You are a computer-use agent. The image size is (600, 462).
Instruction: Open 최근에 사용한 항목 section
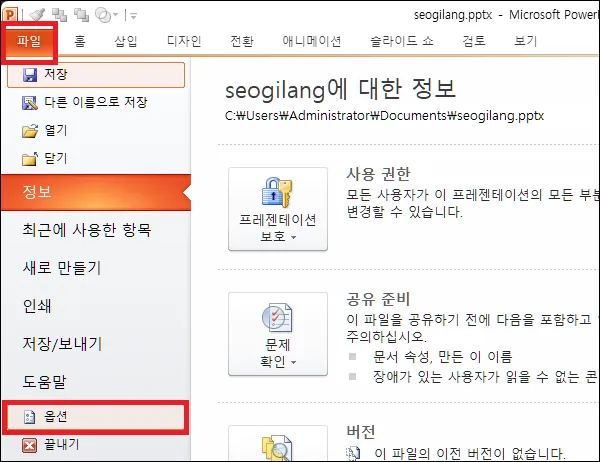(x=87, y=230)
